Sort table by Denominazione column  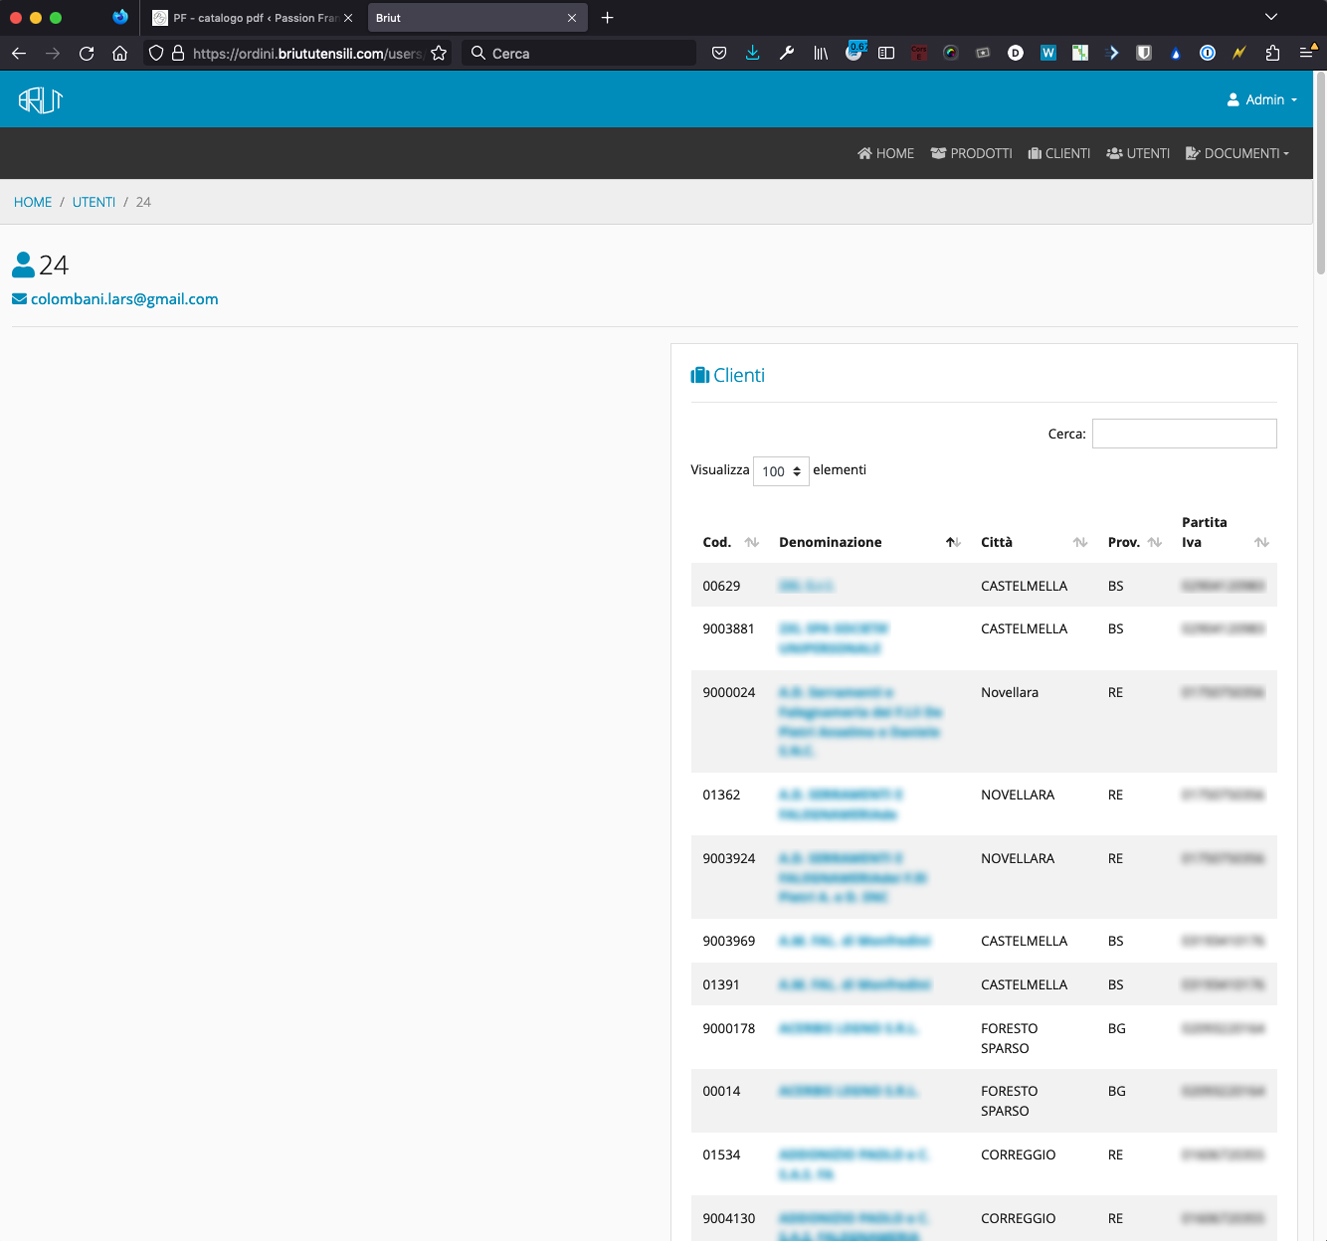coord(870,542)
